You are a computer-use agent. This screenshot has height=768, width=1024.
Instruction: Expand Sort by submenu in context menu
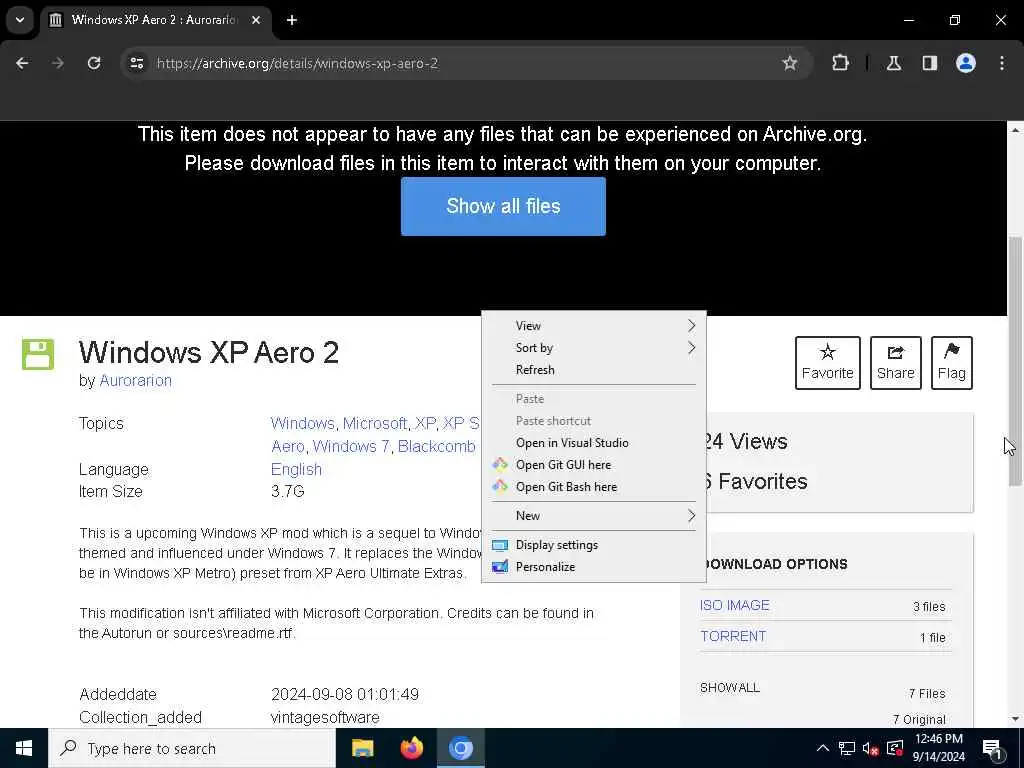(x=594, y=347)
